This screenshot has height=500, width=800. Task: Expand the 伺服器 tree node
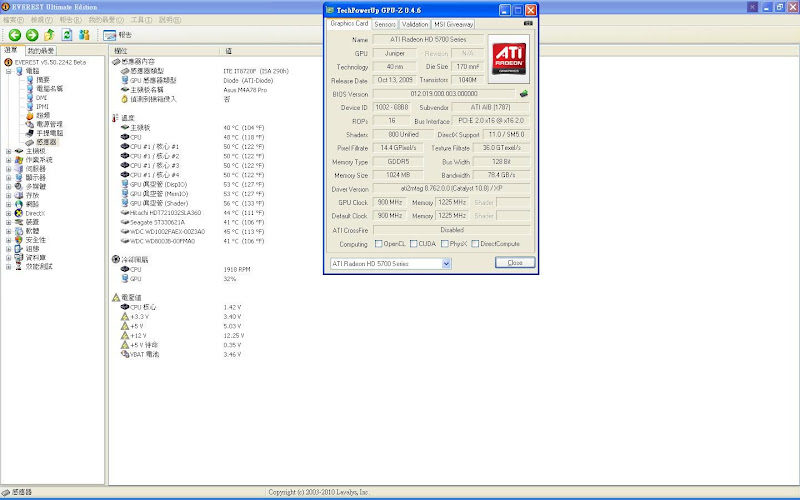pyautogui.click(x=9, y=169)
